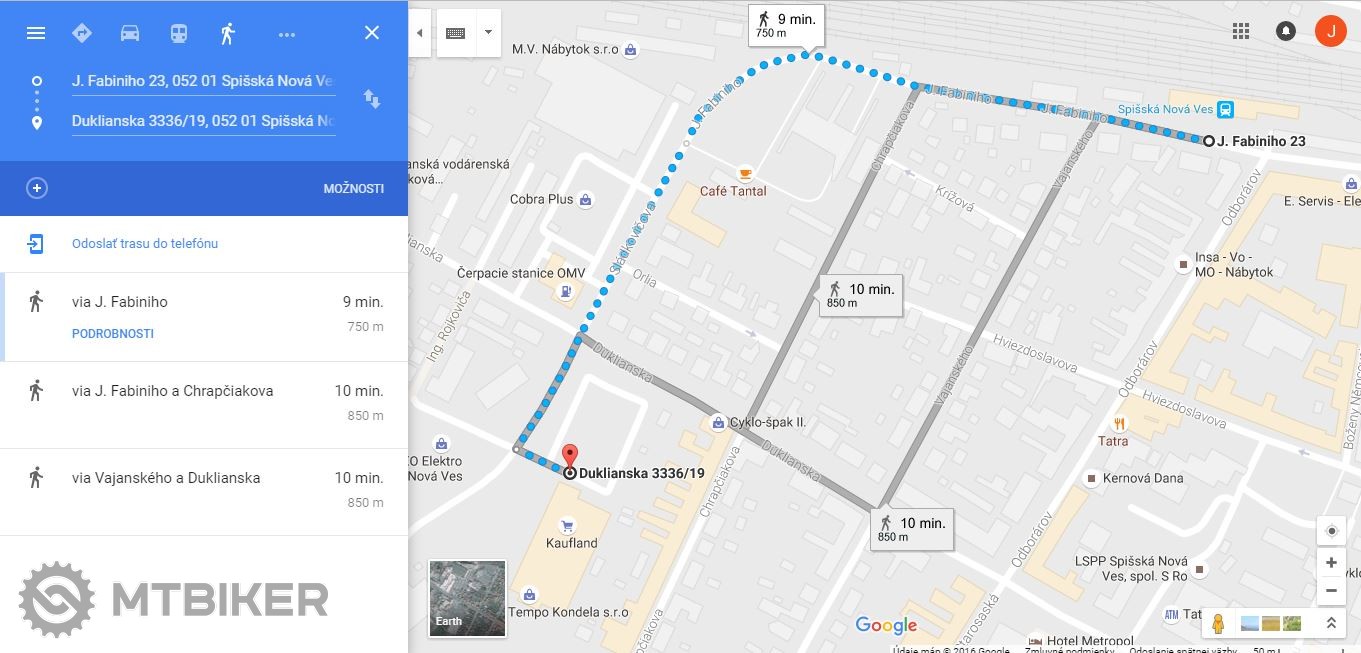Open MOŽNOSTI route options
1361x653 pixels.
point(353,188)
